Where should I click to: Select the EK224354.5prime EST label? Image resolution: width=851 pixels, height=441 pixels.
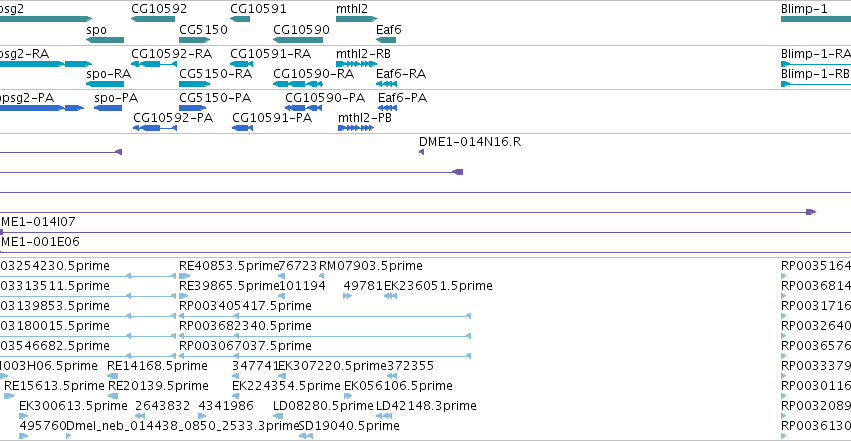(286, 386)
